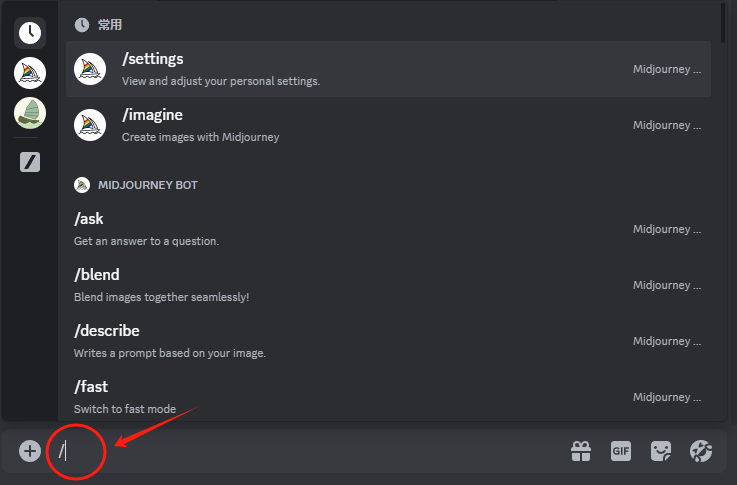
Task: Select the /fast command
Action: [x=388, y=397]
